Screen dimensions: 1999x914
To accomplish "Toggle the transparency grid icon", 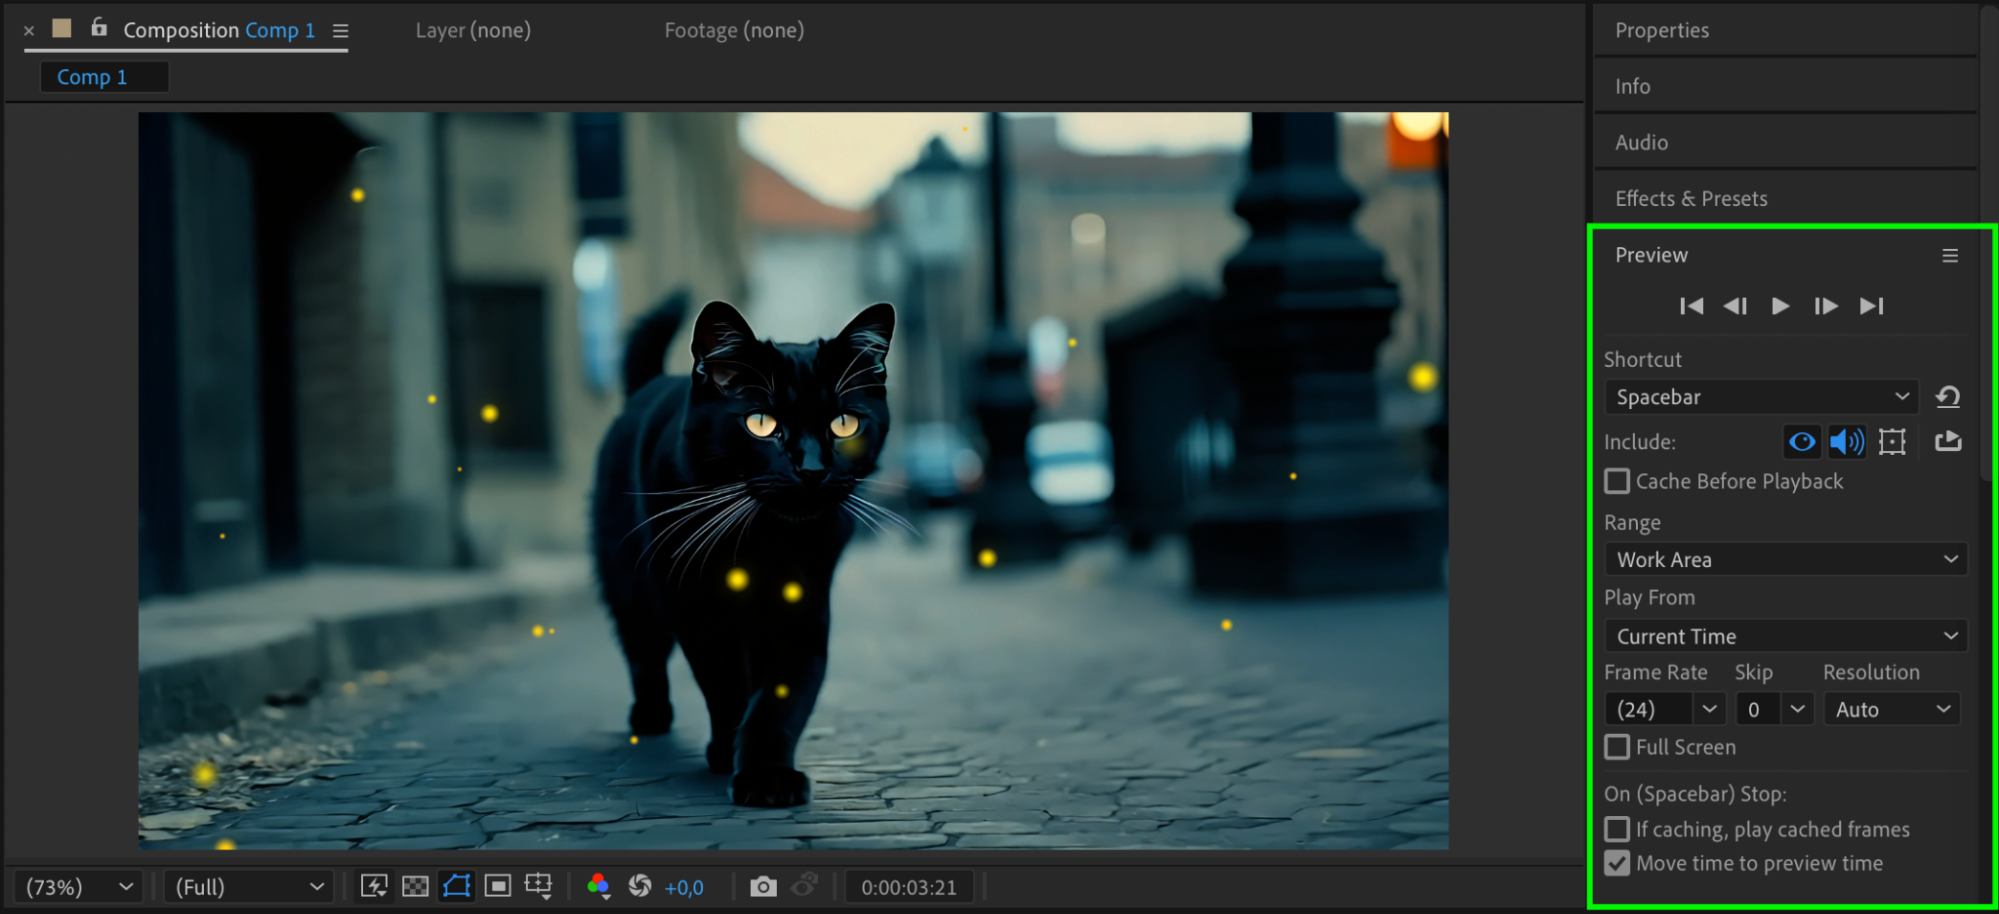I will tap(415, 886).
